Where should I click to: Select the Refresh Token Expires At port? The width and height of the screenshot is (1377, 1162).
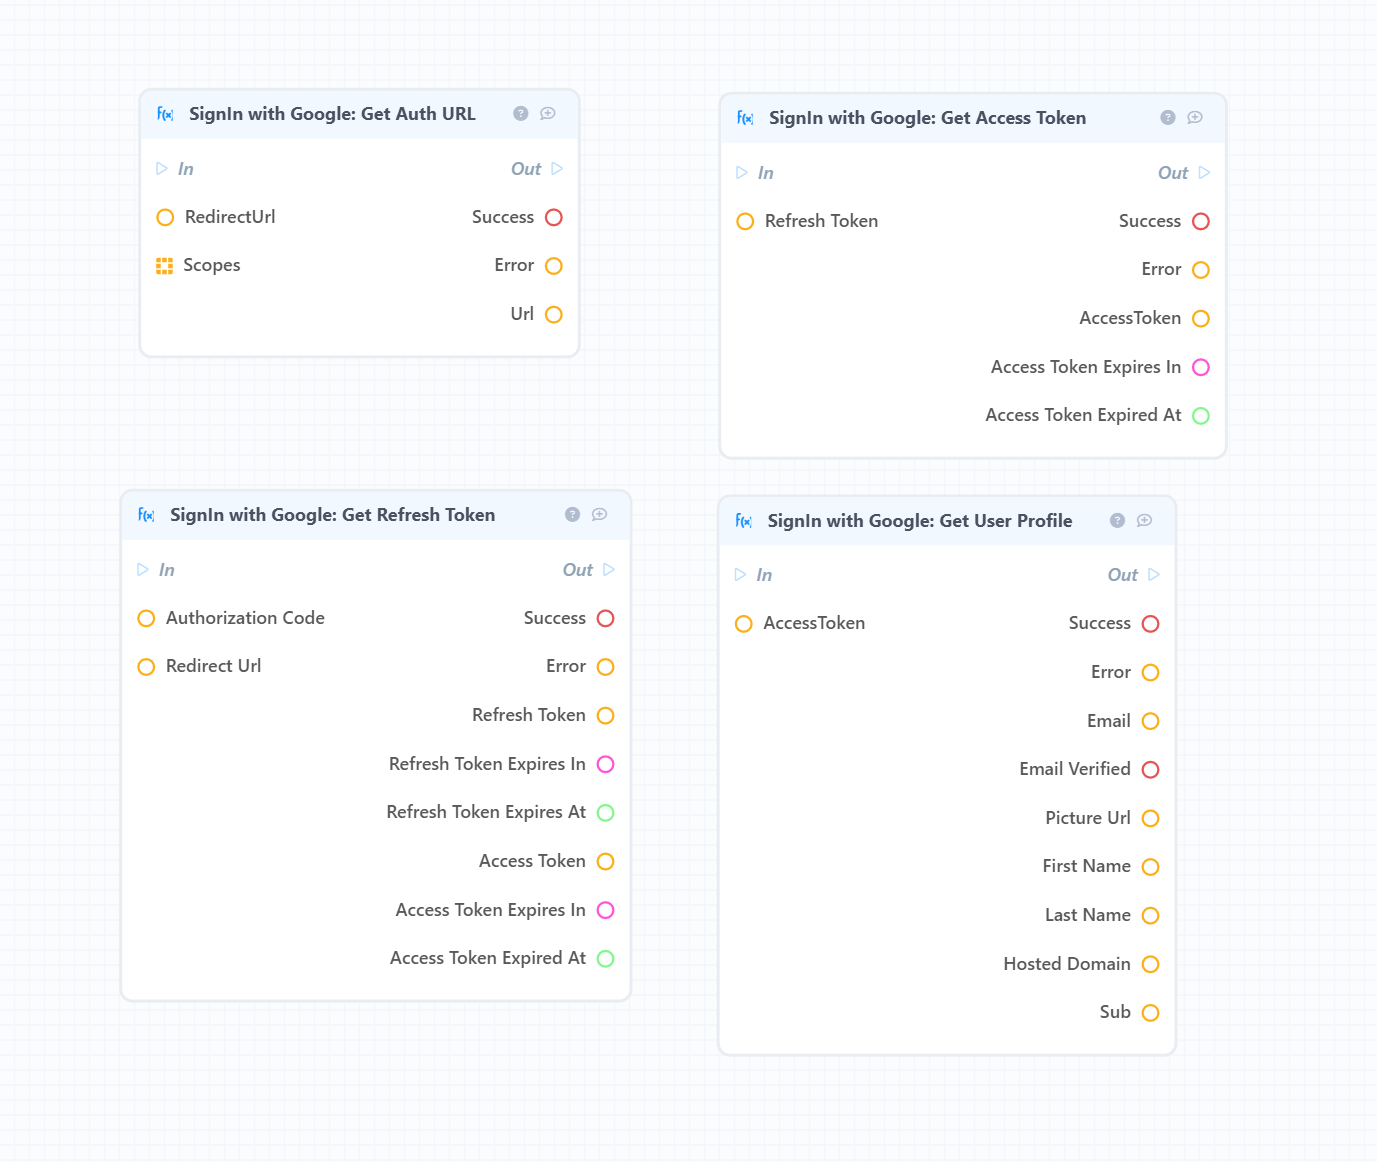[x=605, y=813]
